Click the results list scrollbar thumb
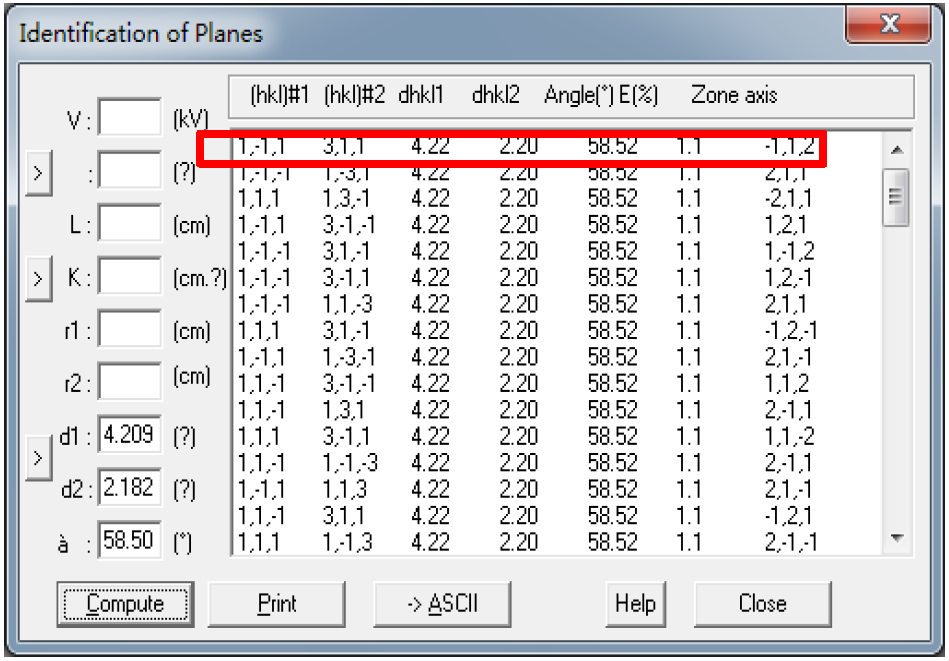Image resolution: width=949 pixels, height=661 pixels. coord(896,197)
